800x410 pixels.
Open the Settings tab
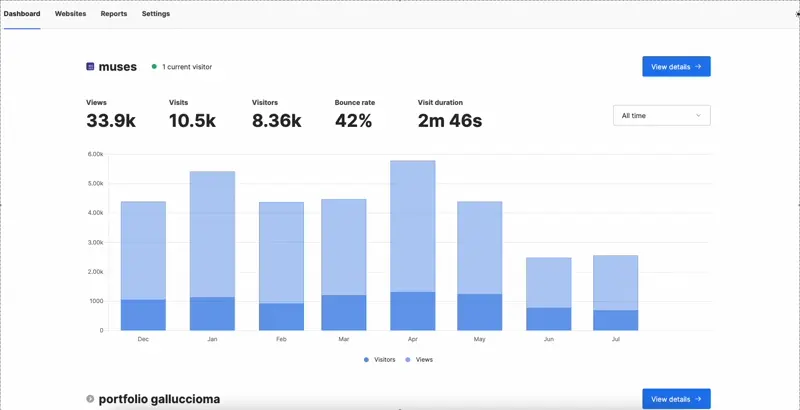tap(156, 14)
